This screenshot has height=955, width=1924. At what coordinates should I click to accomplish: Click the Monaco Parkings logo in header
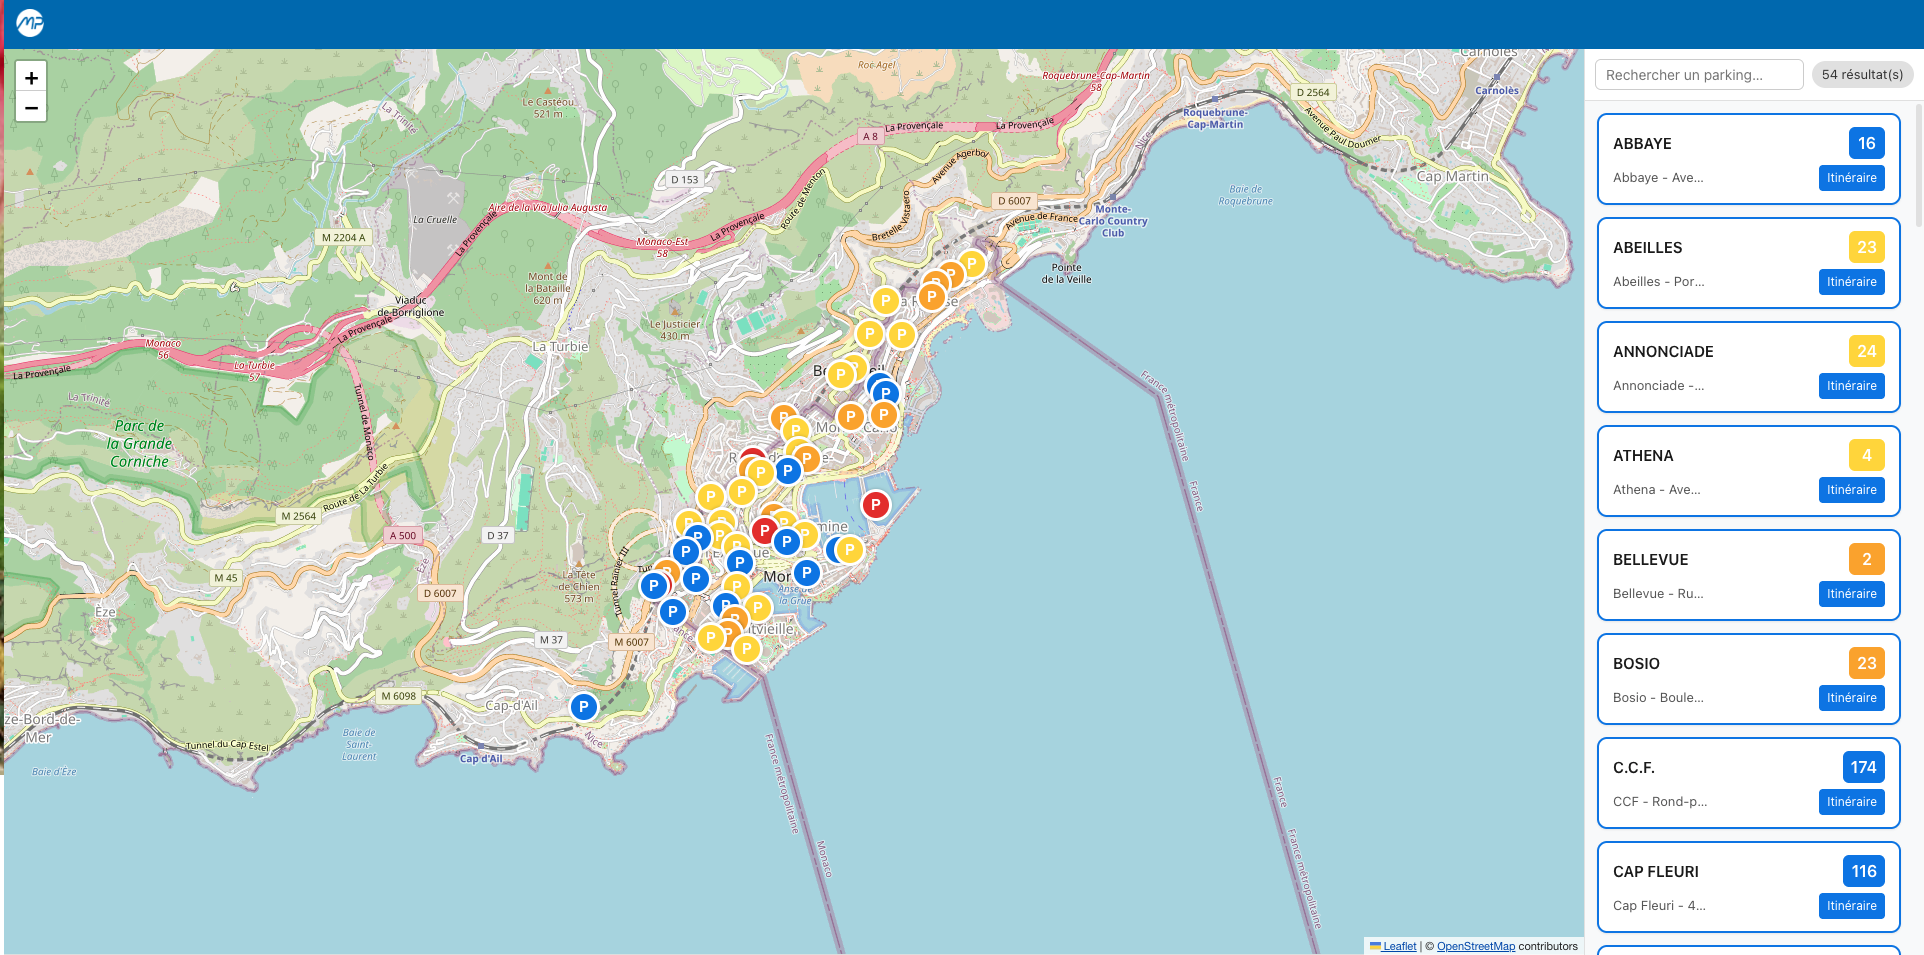point(30,22)
